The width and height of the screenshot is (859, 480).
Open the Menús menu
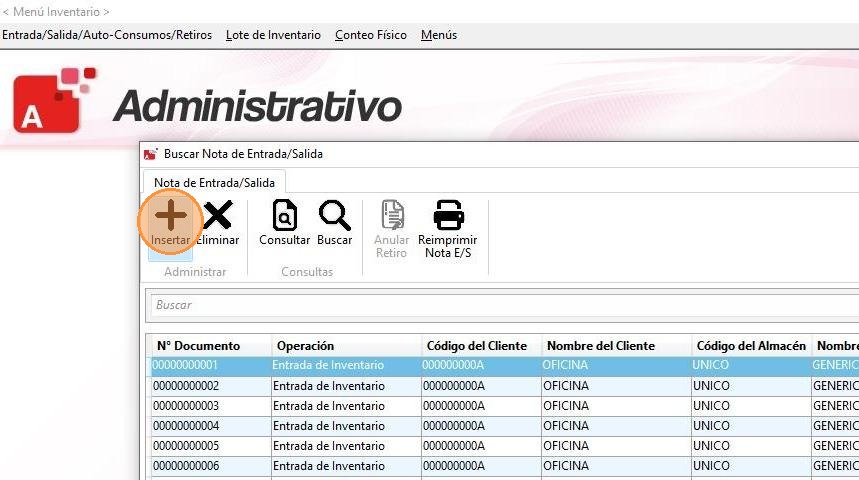tap(439, 35)
